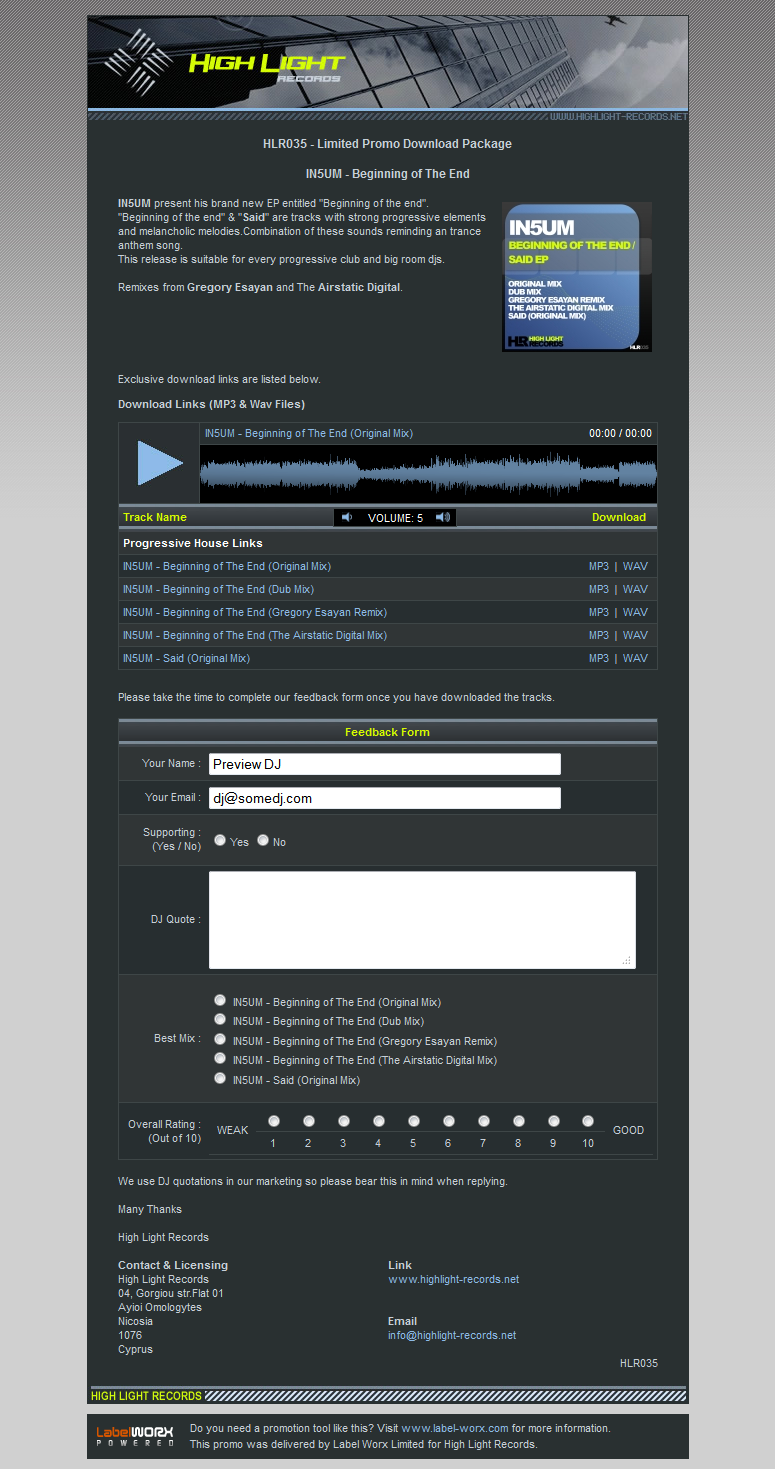775x1469 pixels.
Task: Play the IN5UM Original Mix preview
Action: [x=160, y=463]
